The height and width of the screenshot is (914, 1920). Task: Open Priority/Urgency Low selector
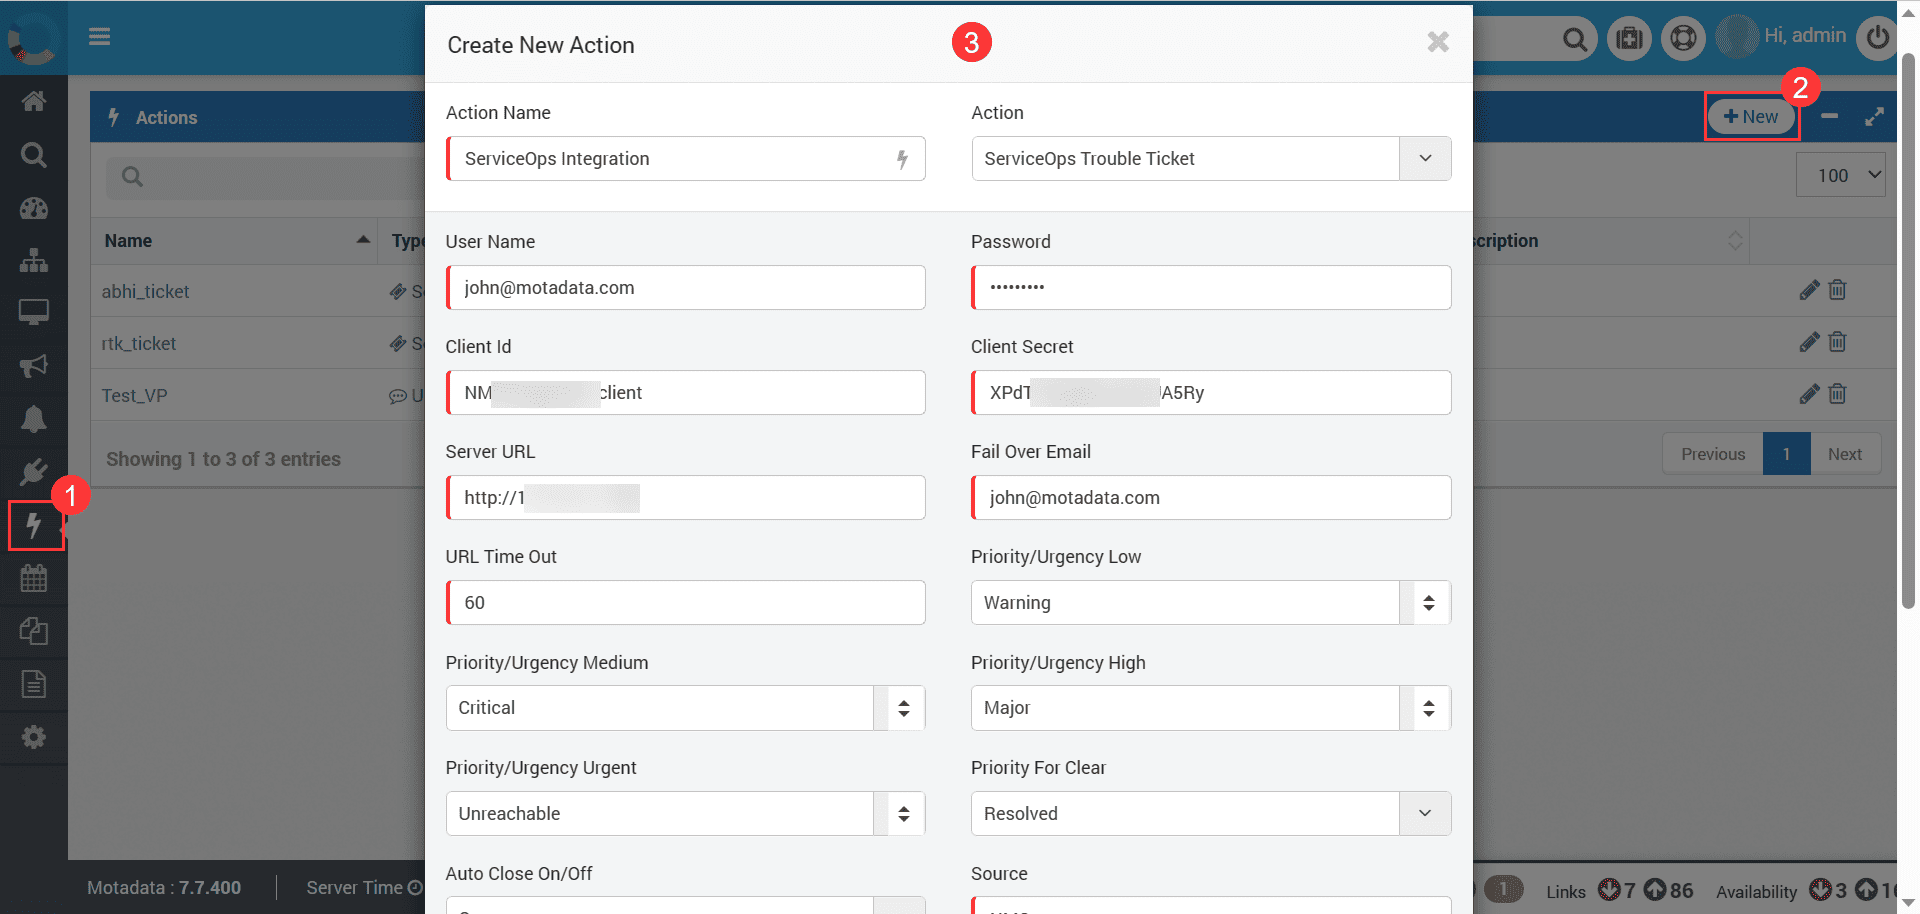1428,603
